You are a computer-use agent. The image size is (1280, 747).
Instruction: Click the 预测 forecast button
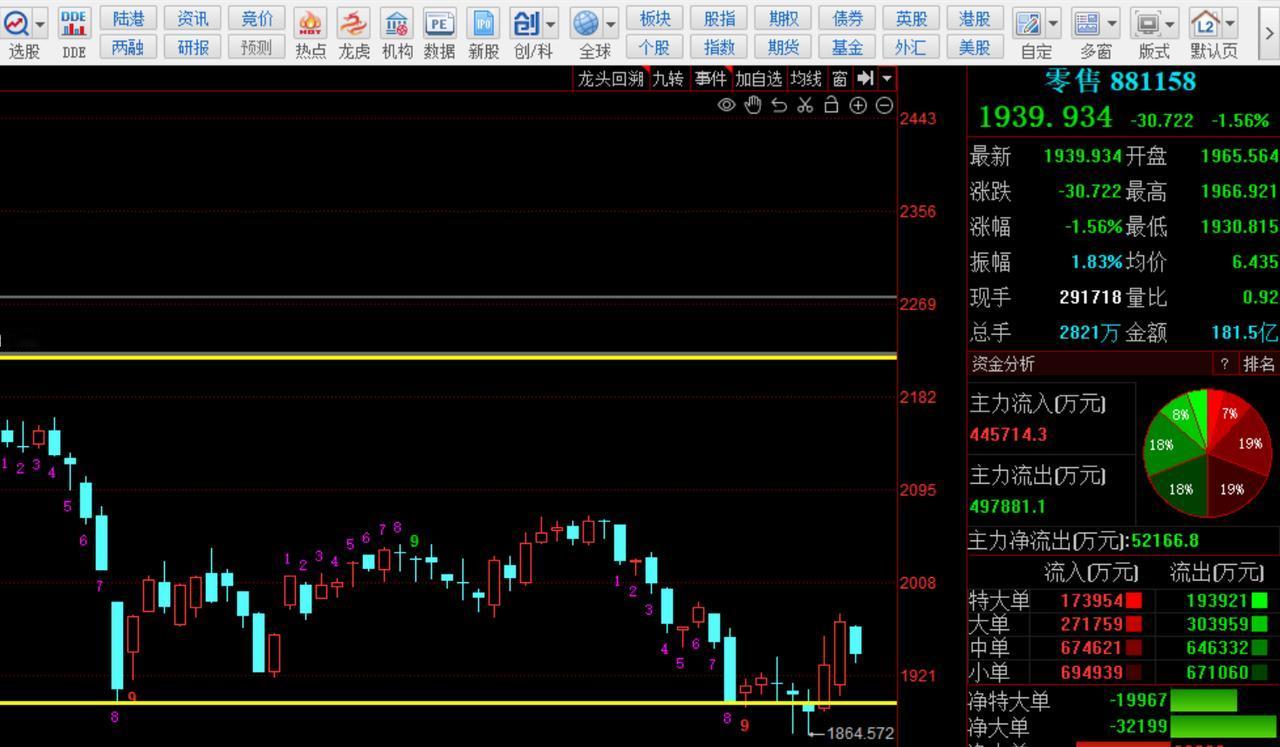[257, 47]
